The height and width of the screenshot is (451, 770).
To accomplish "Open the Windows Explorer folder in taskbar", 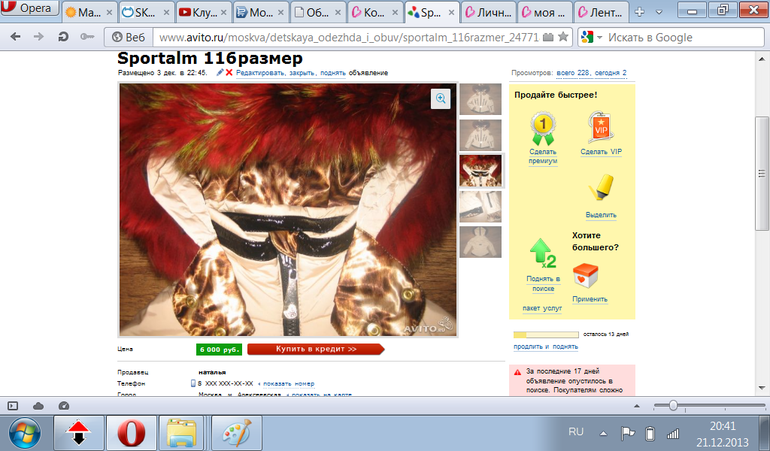I will point(181,433).
